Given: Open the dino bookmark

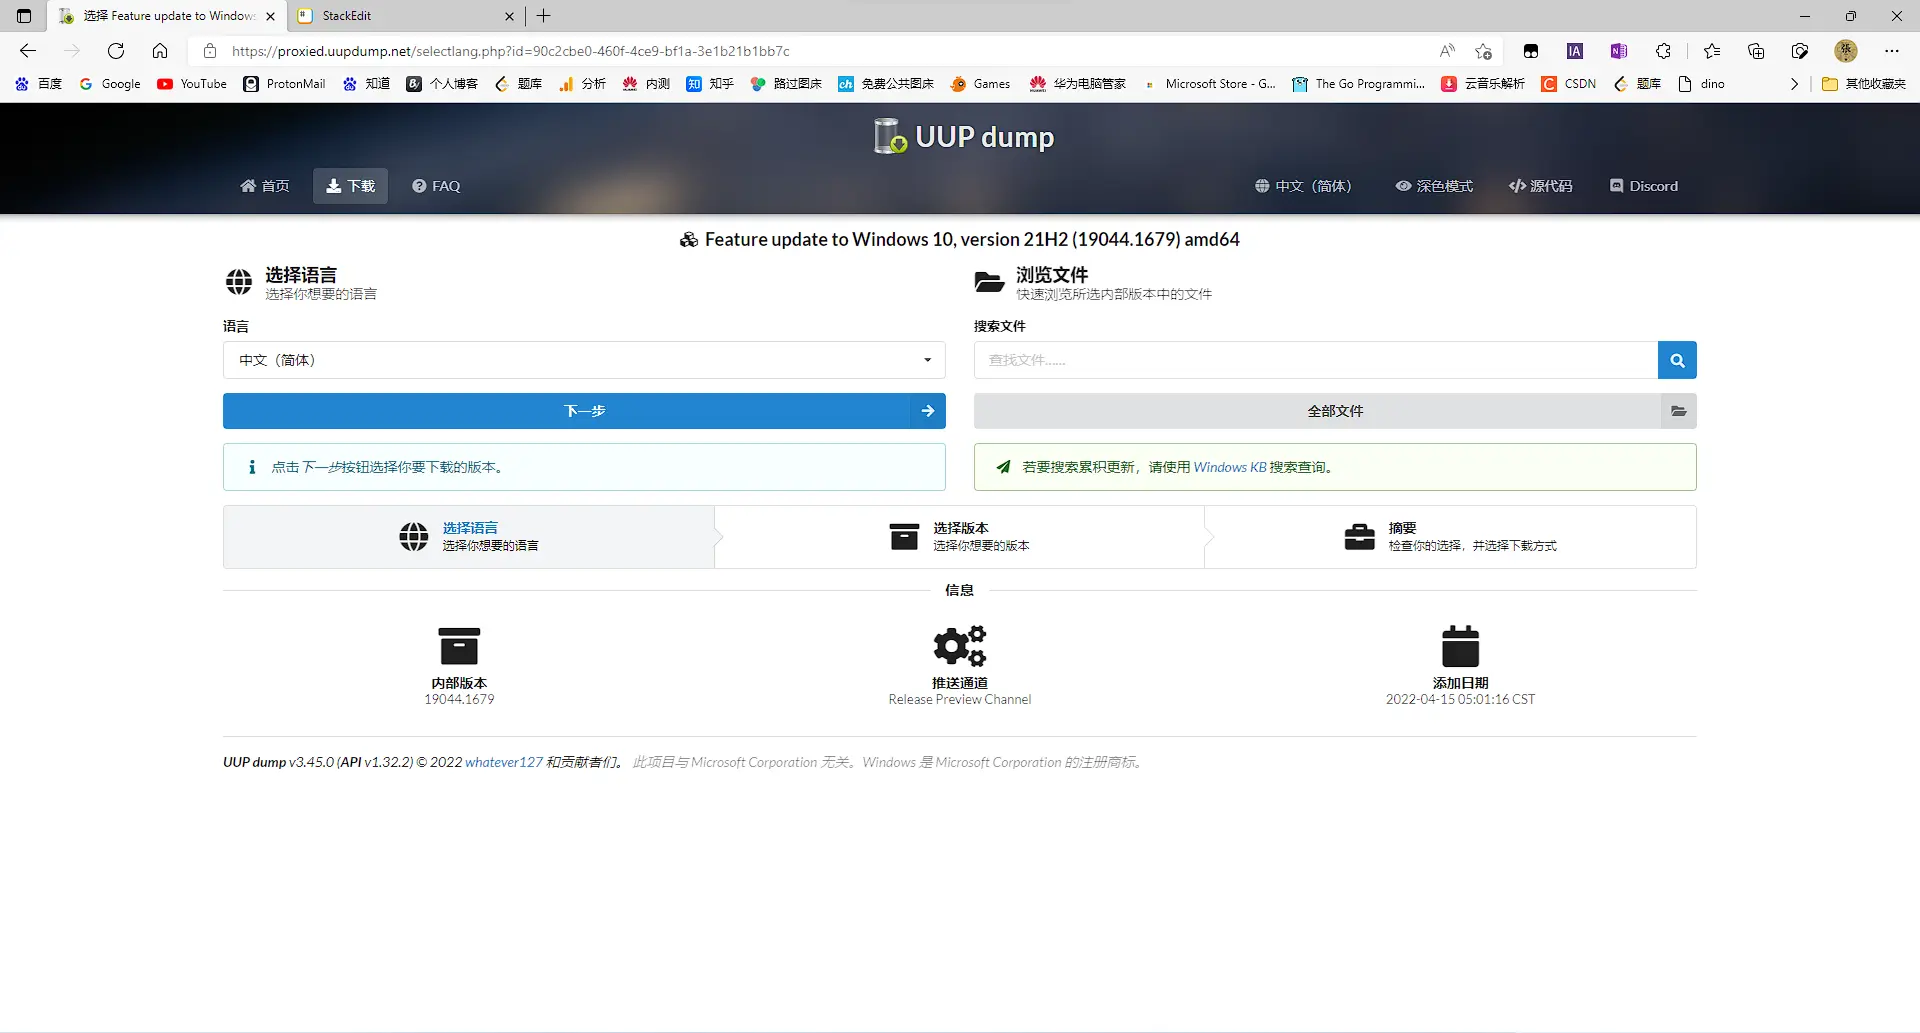Looking at the screenshot, I should point(1702,84).
